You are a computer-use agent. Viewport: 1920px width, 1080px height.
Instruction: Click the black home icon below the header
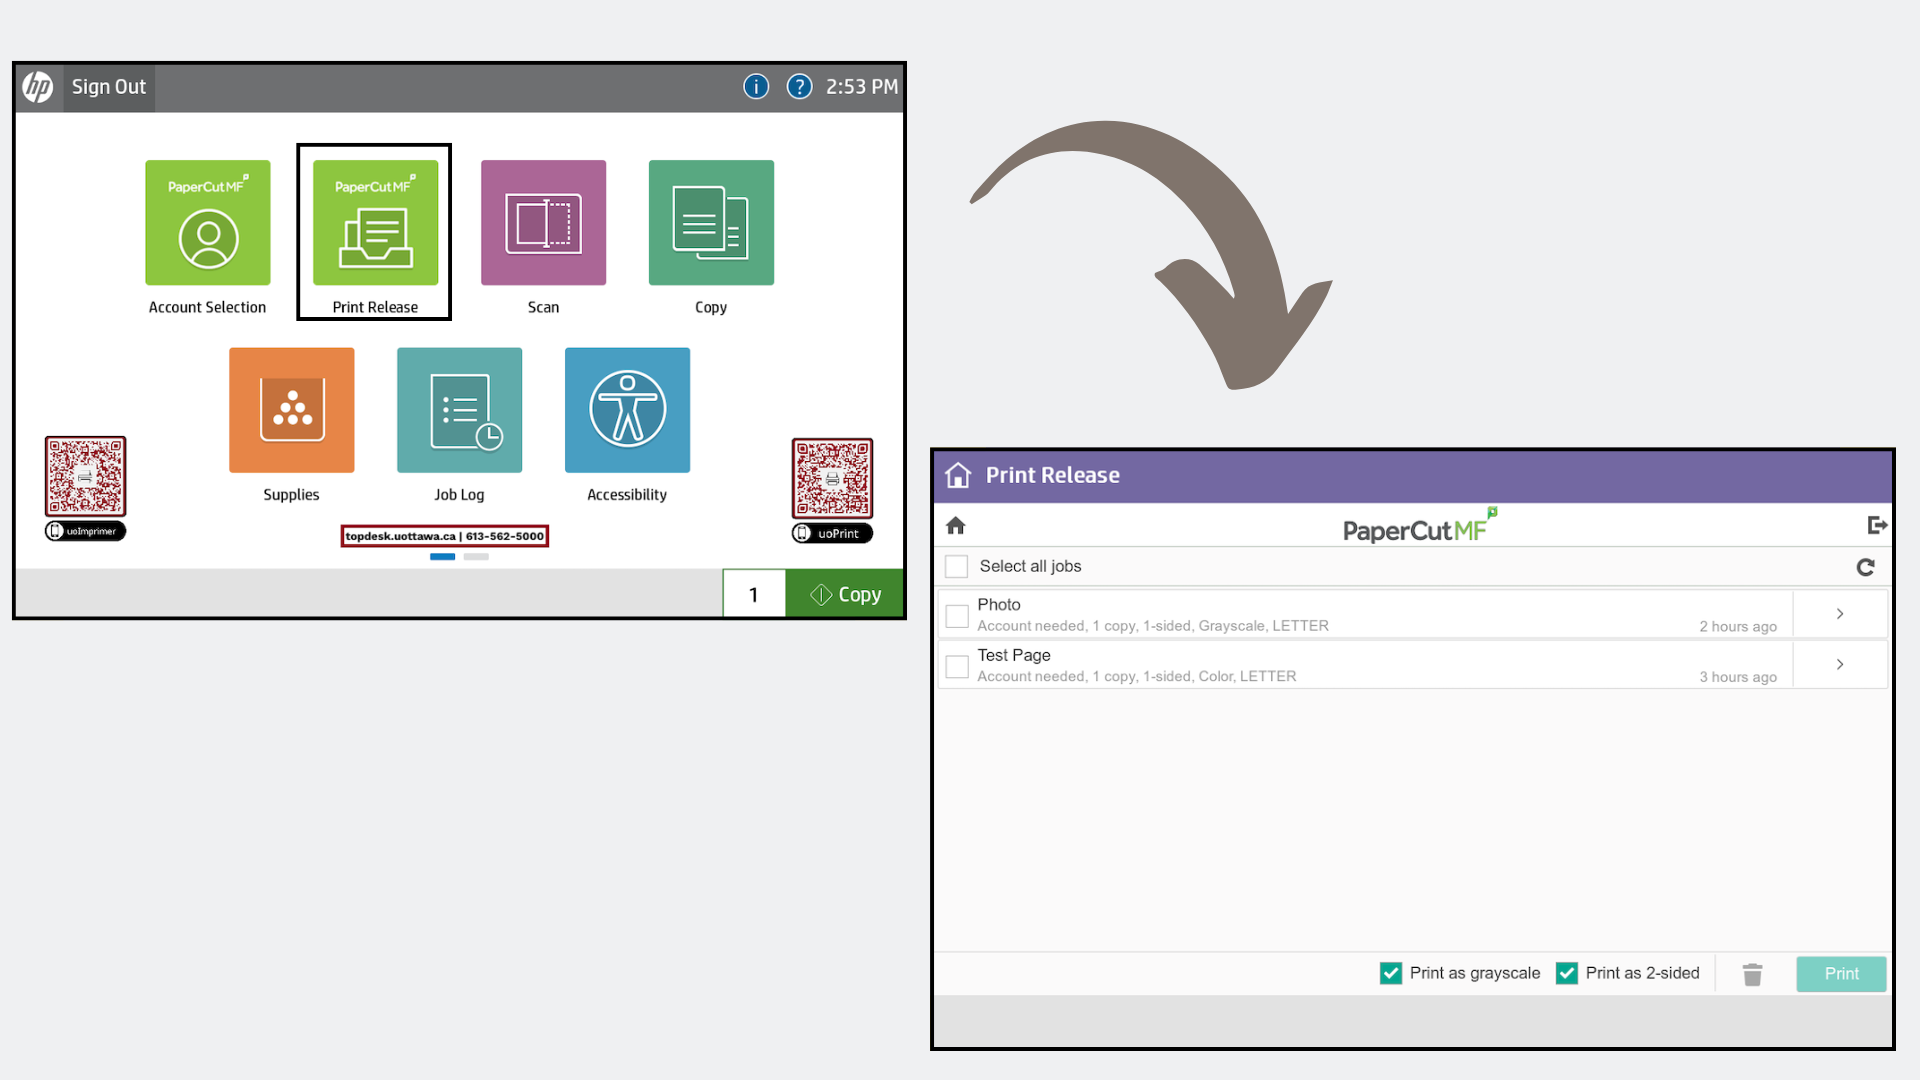(955, 525)
